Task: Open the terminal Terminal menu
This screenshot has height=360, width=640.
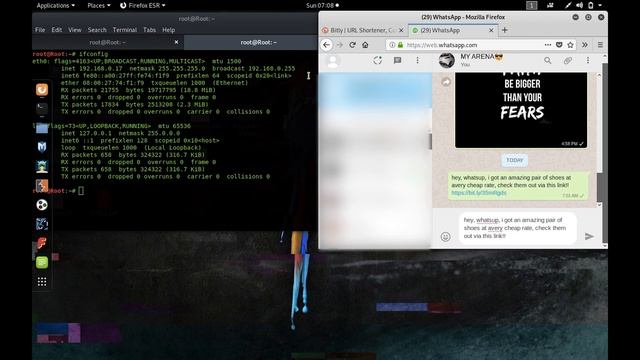Action: click(125, 30)
